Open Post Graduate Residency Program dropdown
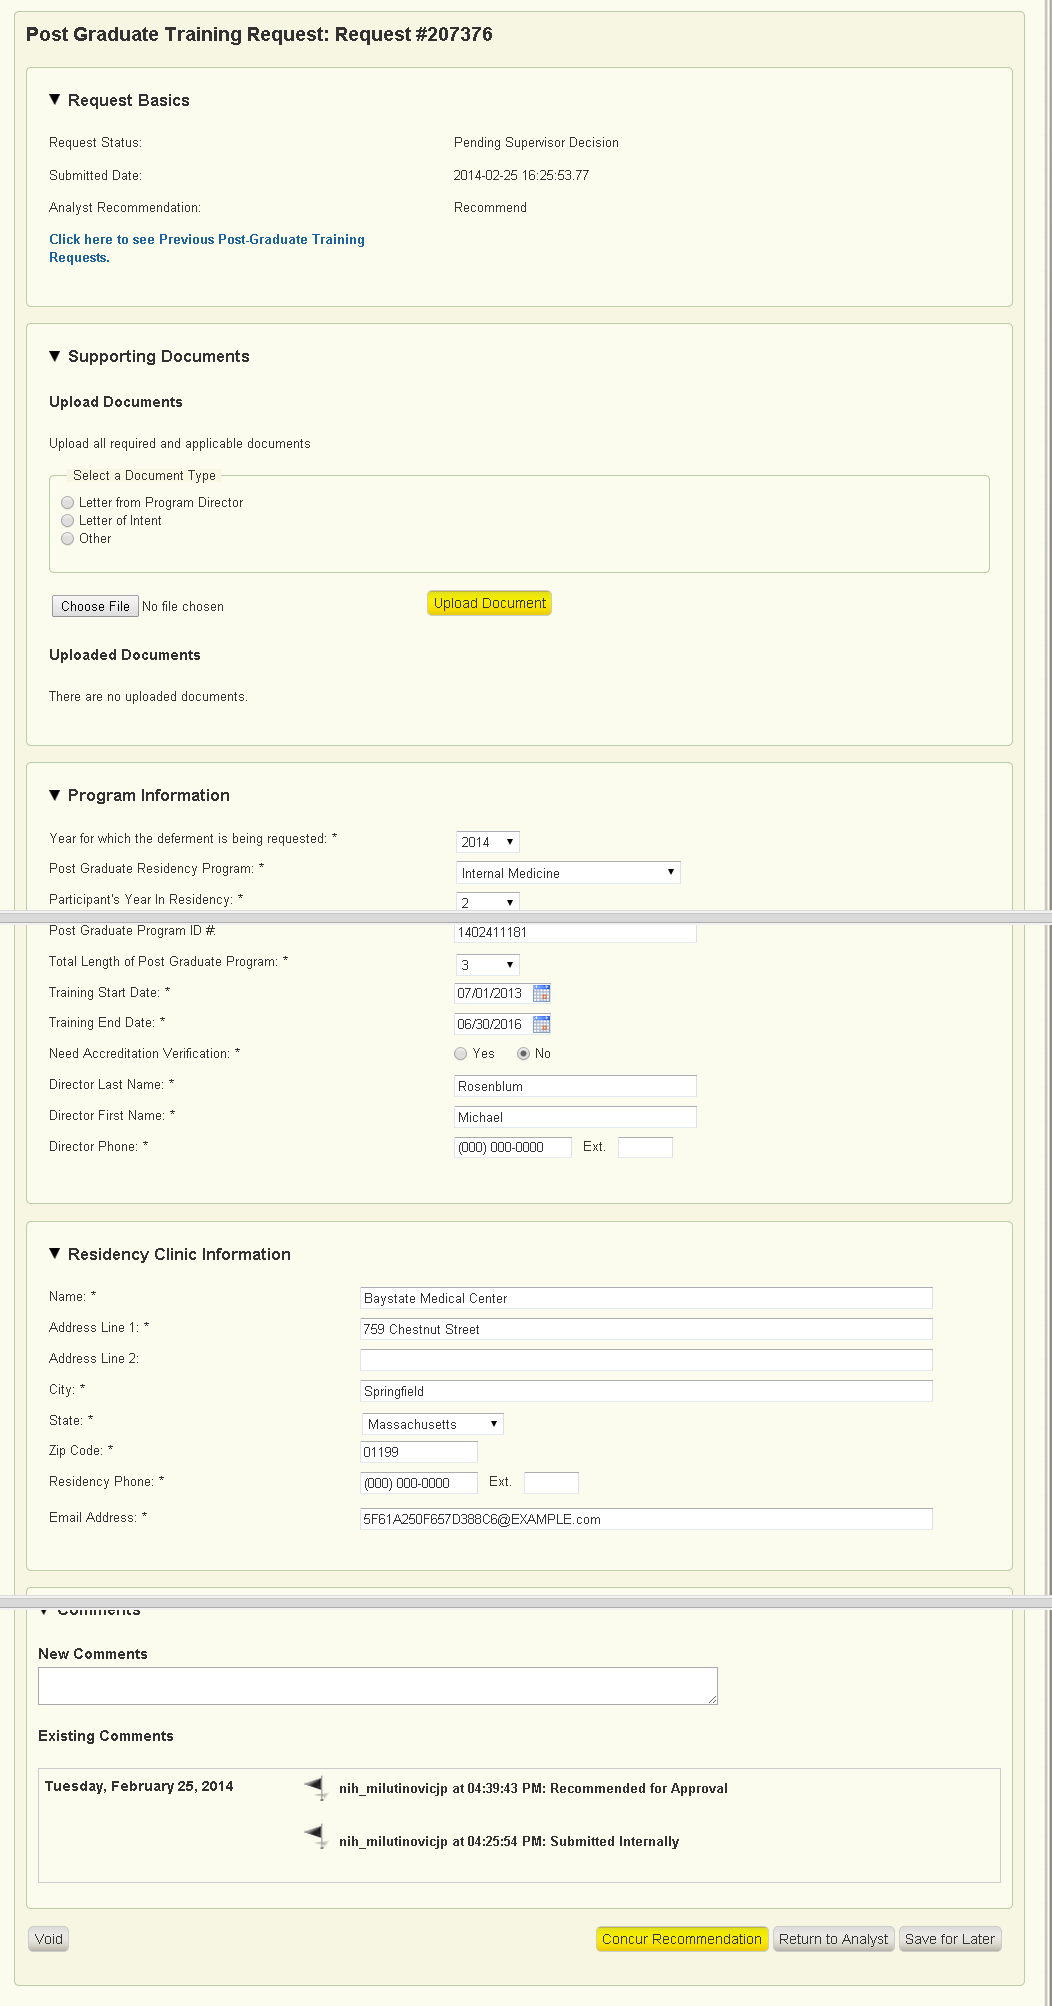1052x2006 pixels. 568,873
